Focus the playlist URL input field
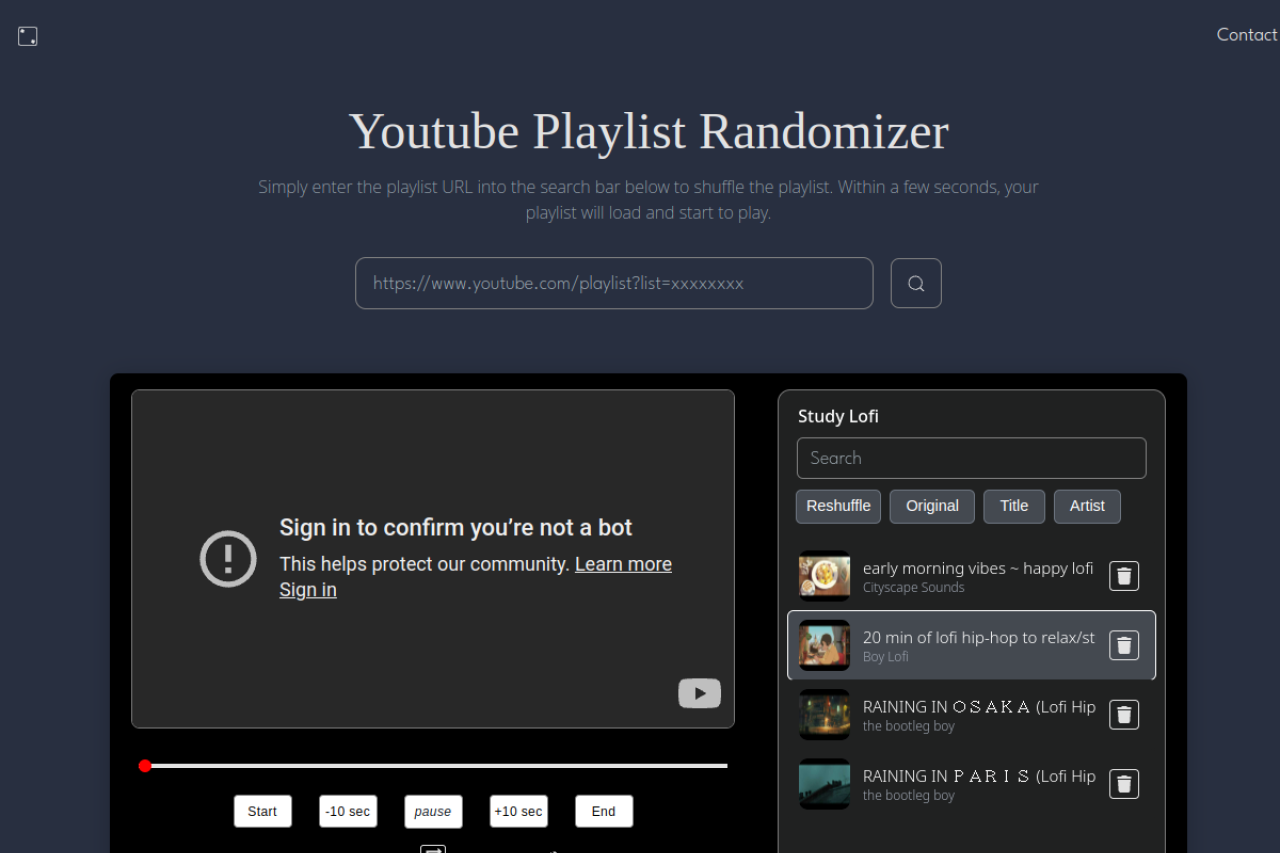The width and height of the screenshot is (1280, 853). coord(614,283)
